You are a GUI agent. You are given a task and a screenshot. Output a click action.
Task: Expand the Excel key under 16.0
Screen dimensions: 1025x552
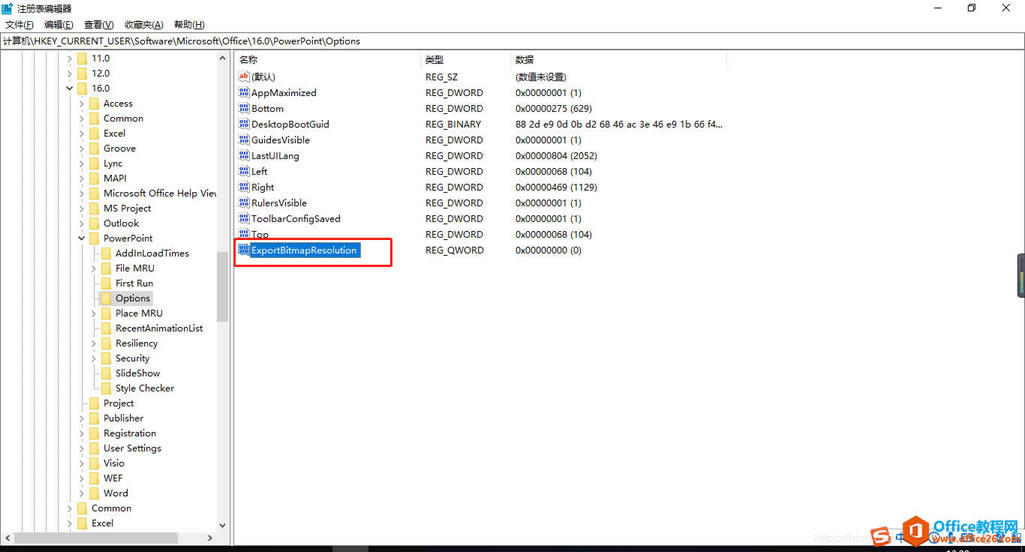[x=82, y=134]
